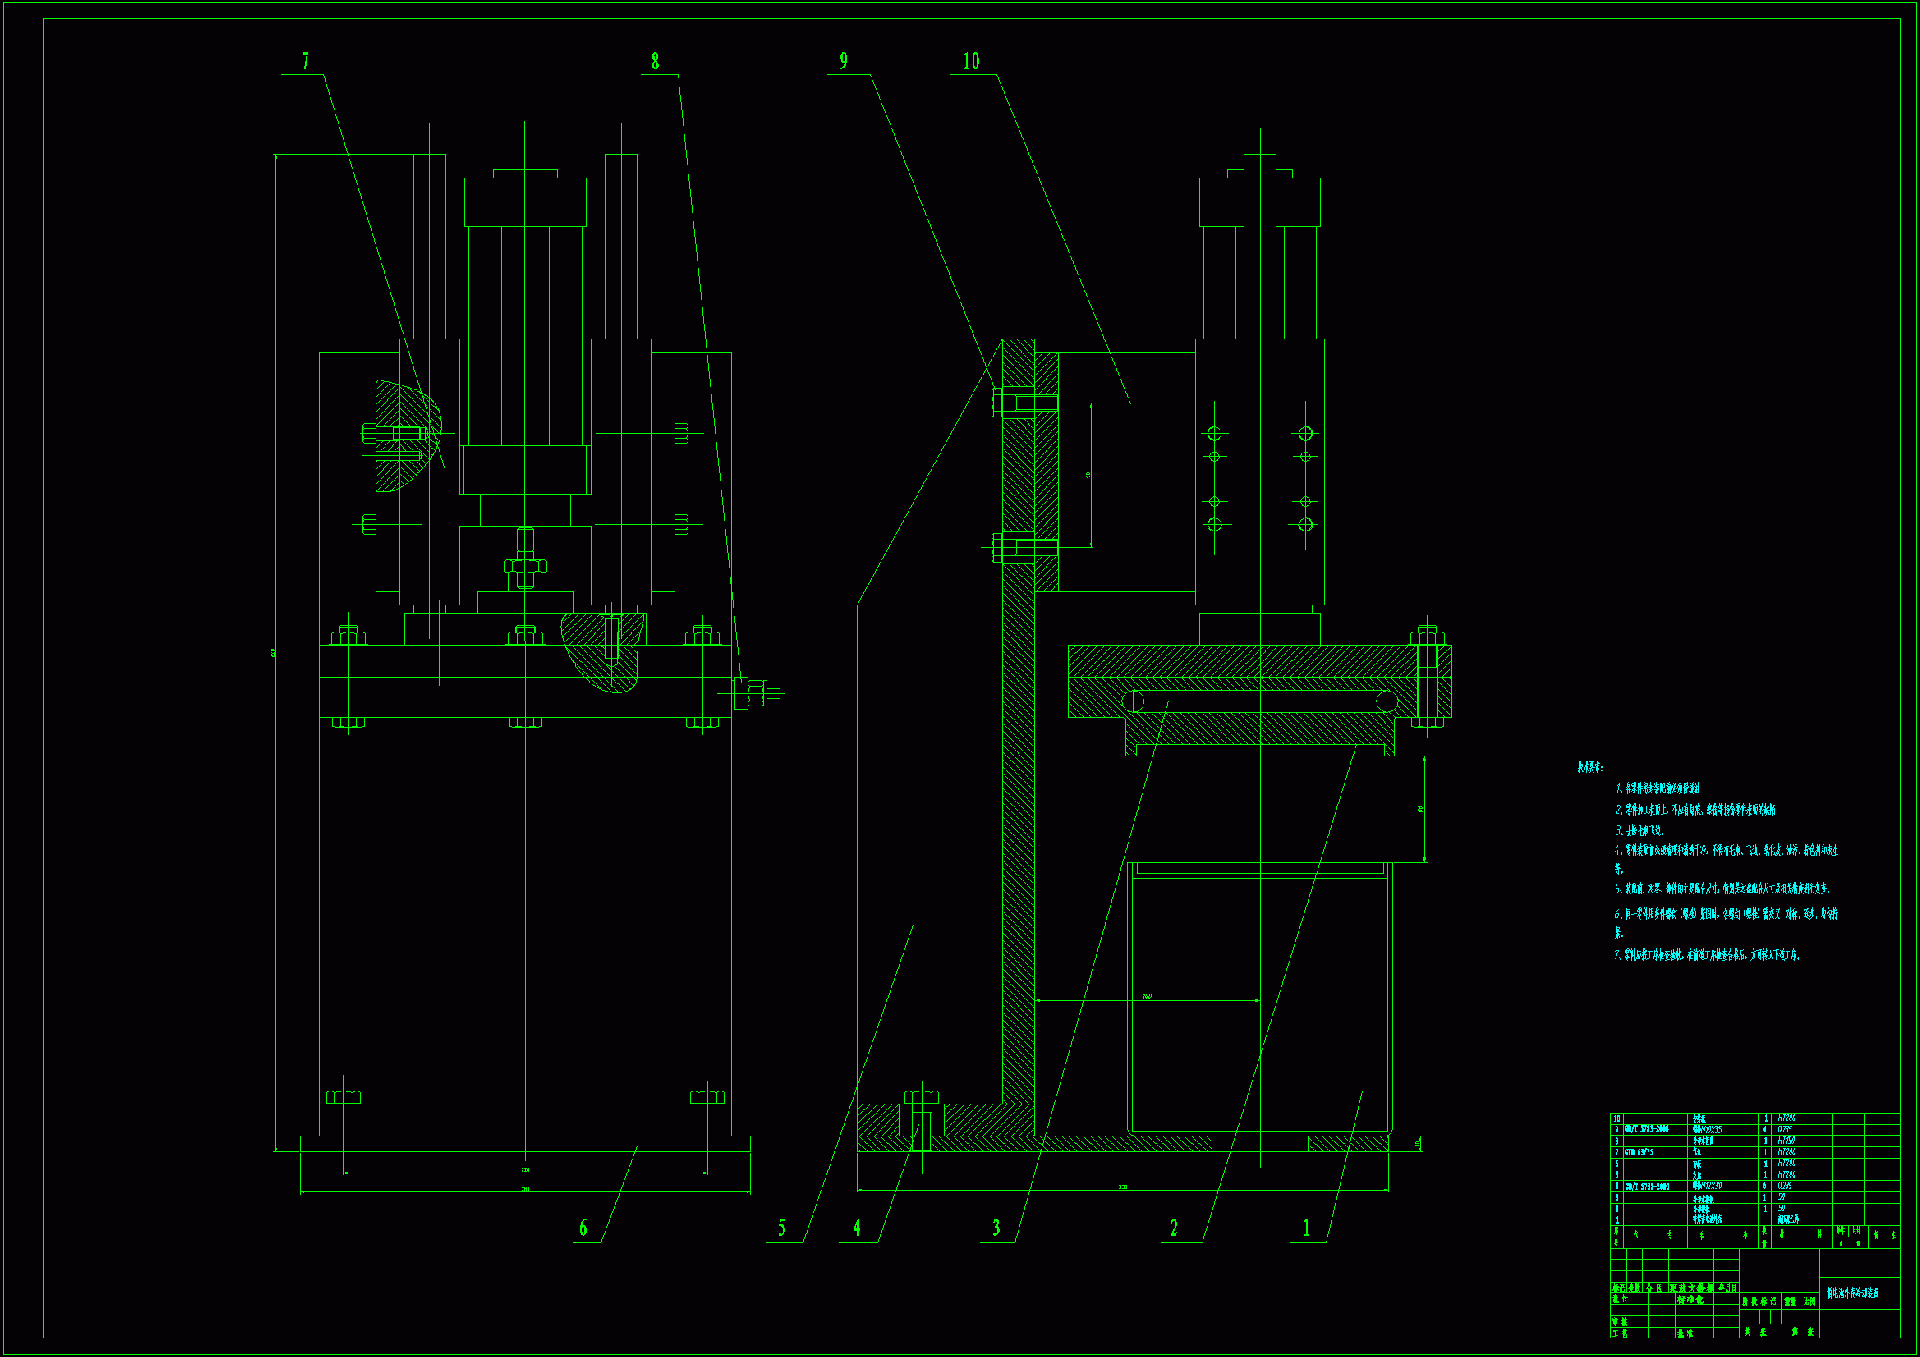Viewport: 1920px width, 1357px height.
Task: Select callout number 10 label
Action: coord(971,62)
